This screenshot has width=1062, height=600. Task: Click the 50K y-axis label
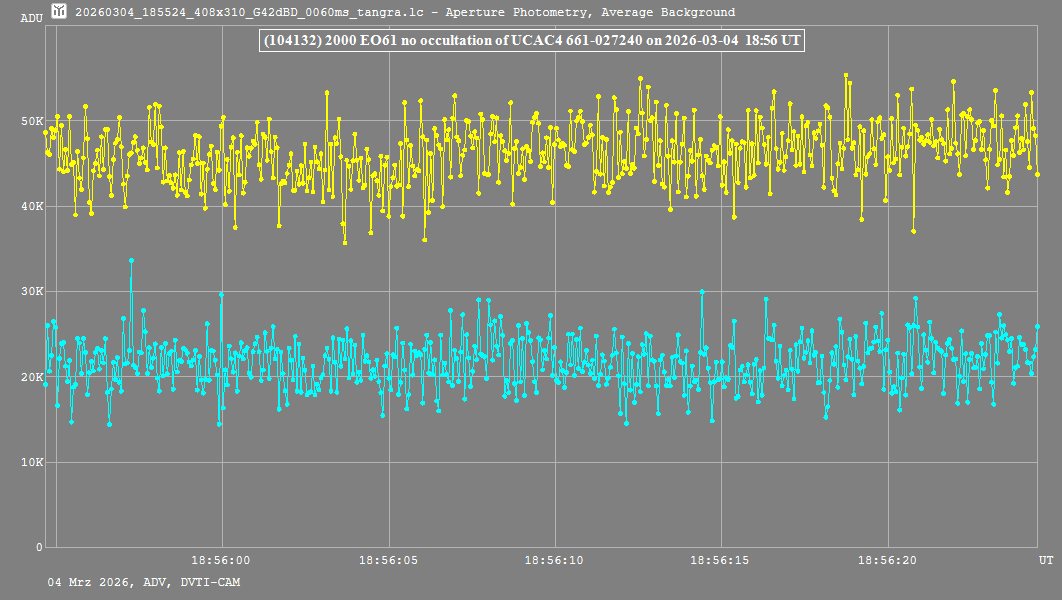click(32, 121)
